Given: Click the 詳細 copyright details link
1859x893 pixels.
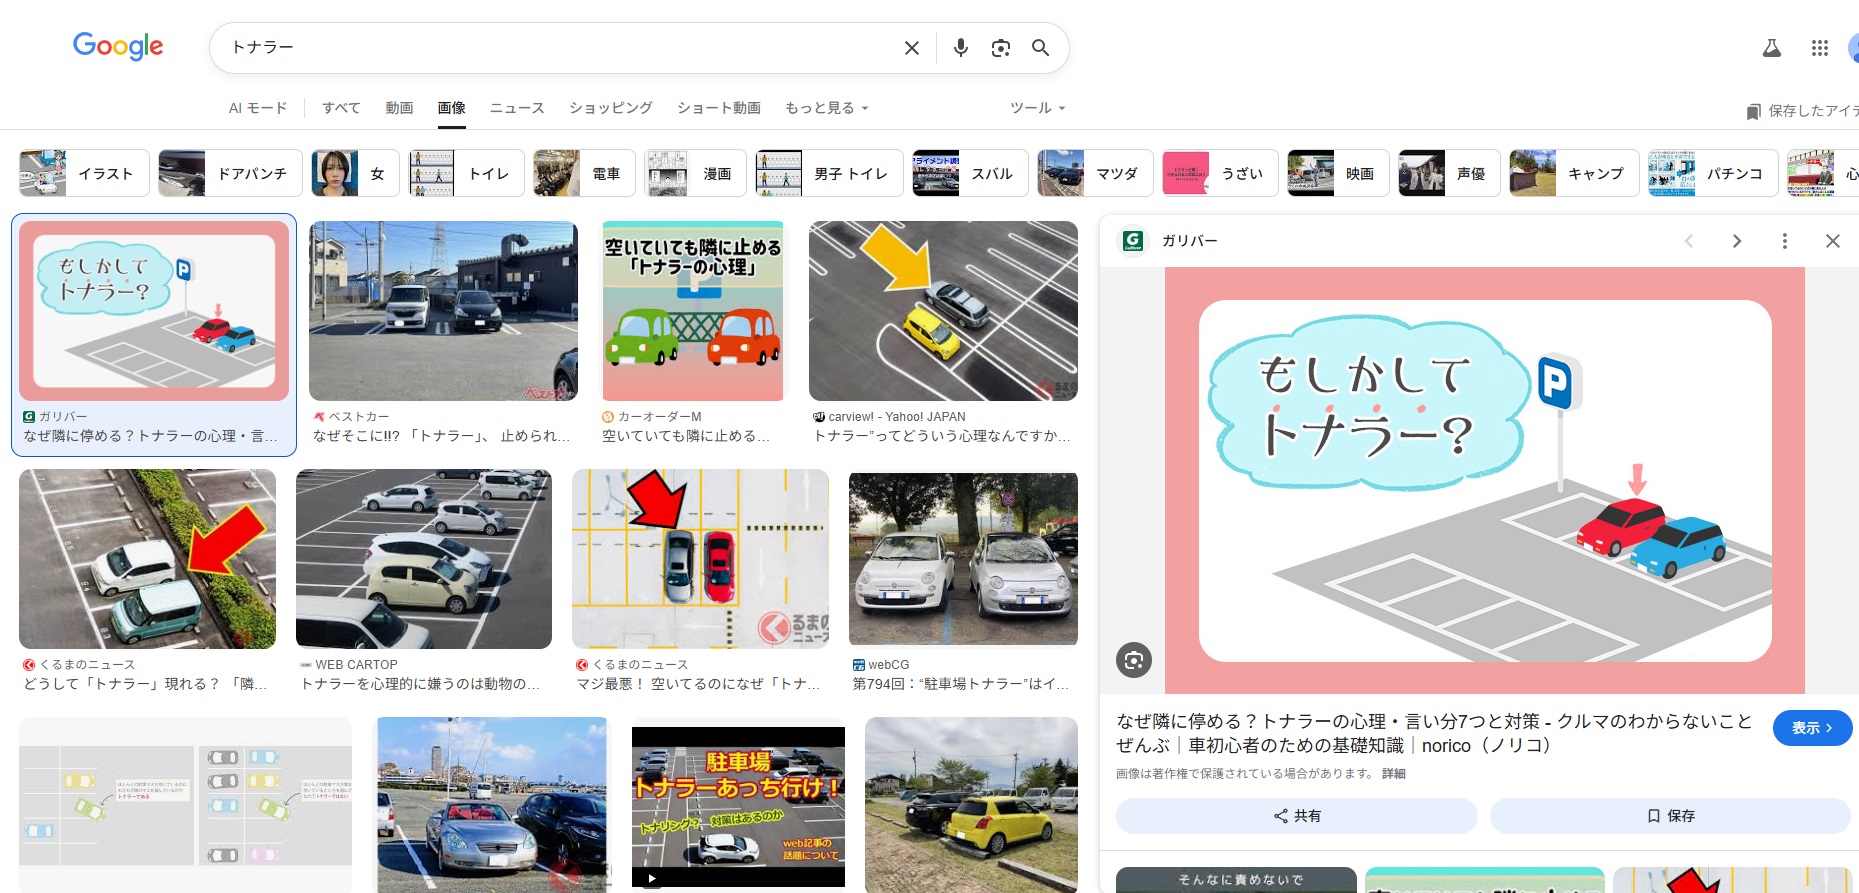Looking at the screenshot, I should pos(1393,774).
